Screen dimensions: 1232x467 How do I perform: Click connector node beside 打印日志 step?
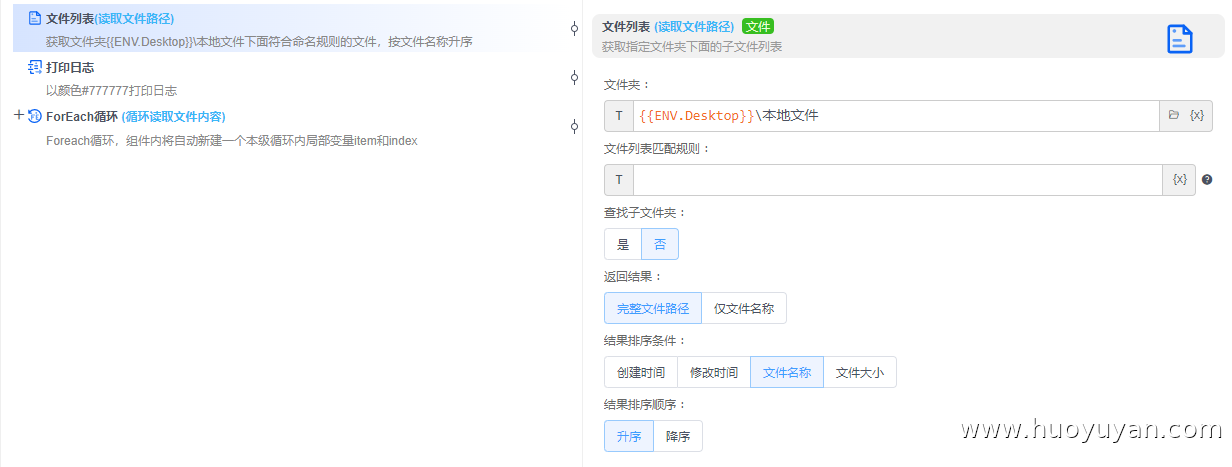(574, 77)
